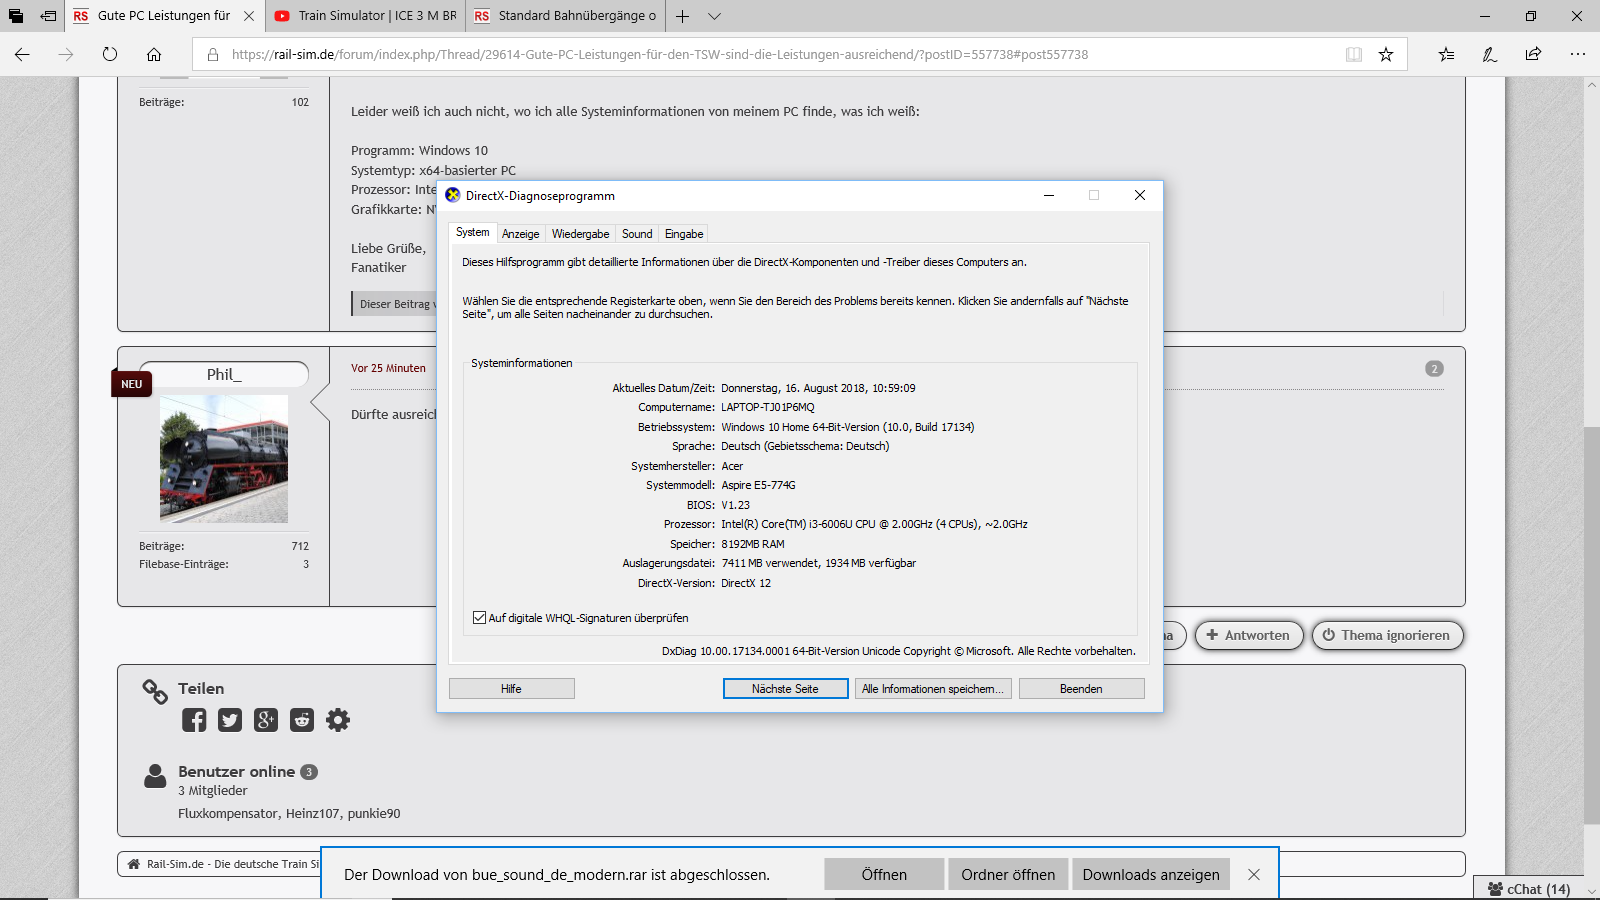Click the Beenden button
Screen dimensions: 1600x900
click(x=1081, y=689)
